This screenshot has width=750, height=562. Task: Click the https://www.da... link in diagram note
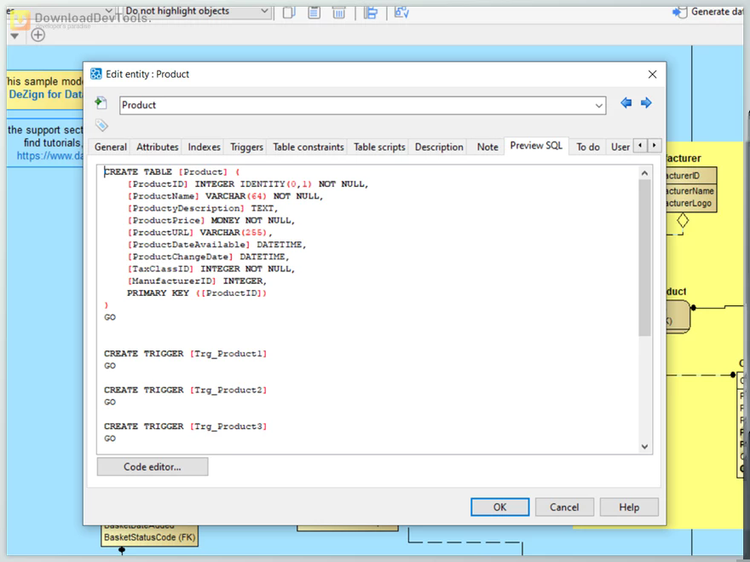50,156
